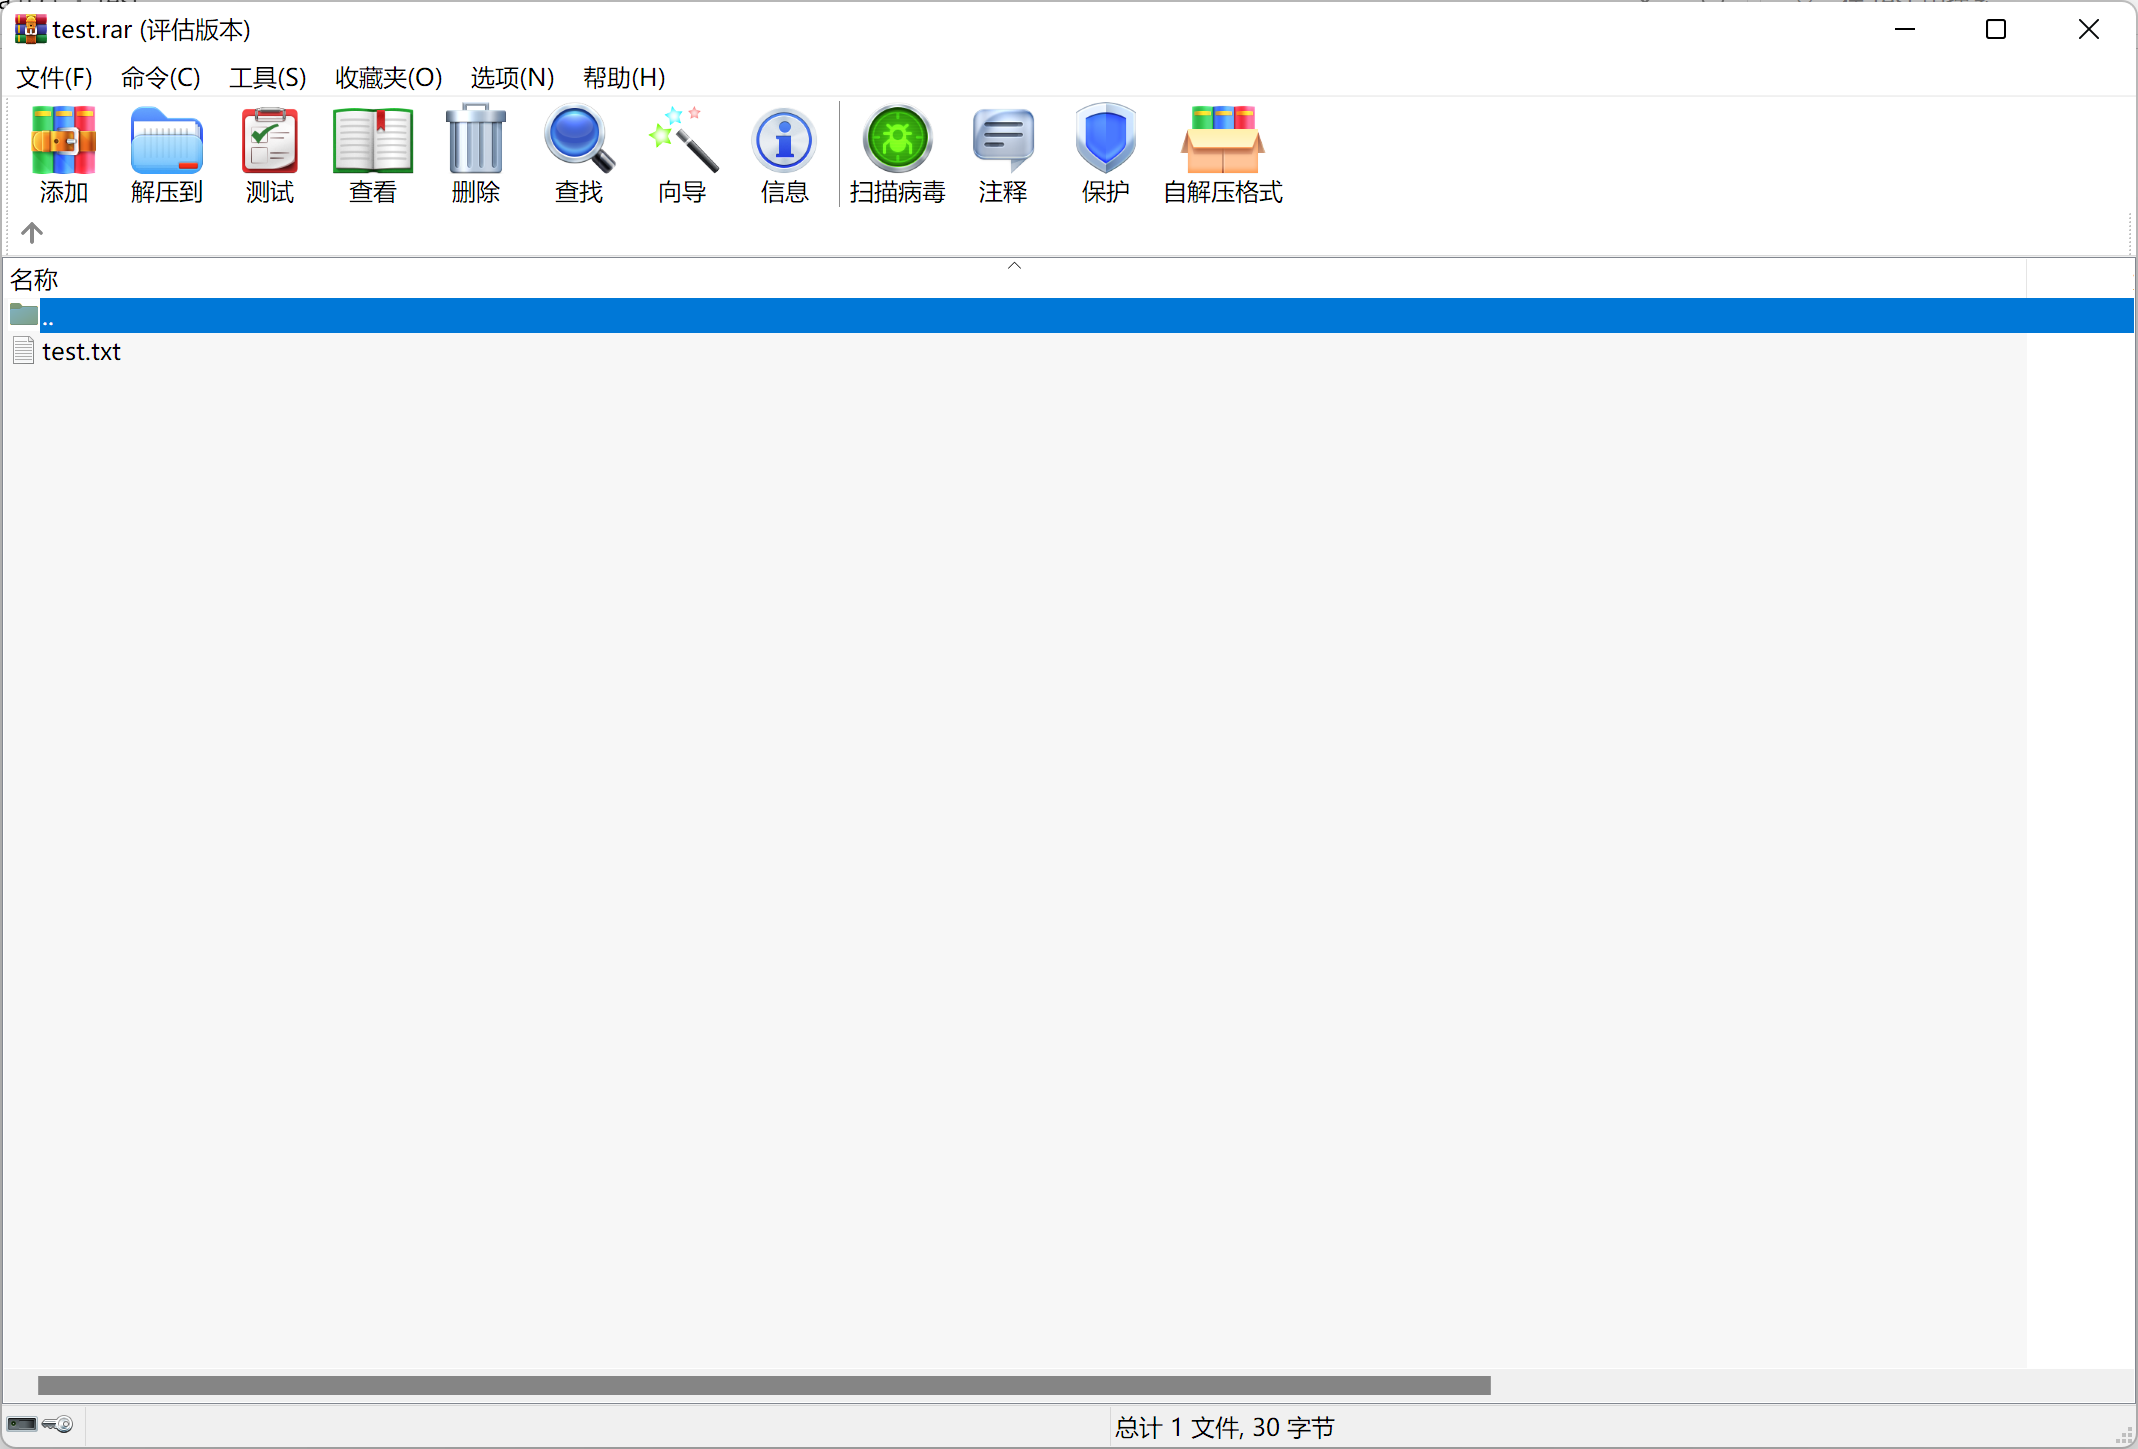The image size is (2138, 1449).
Task: Go up one level arrow
Action: click(x=32, y=233)
